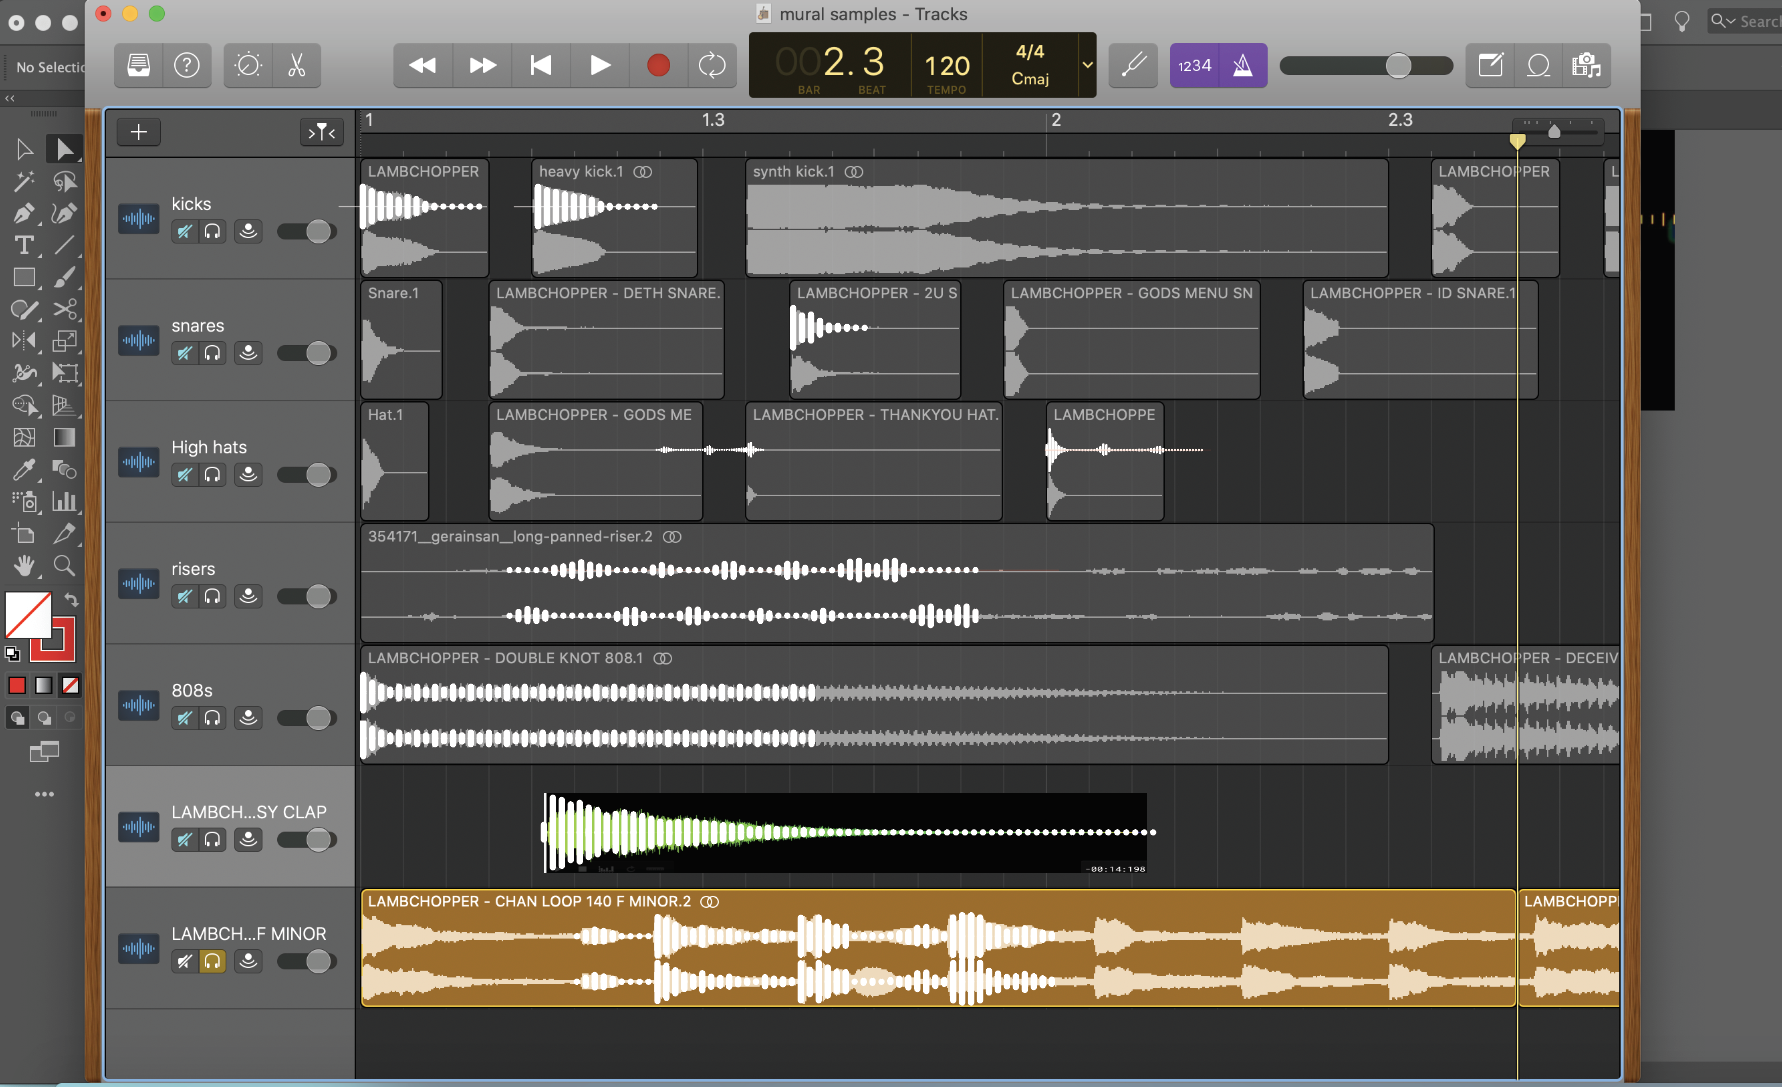Select the synth kick.1 region
This screenshot has height=1087, width=1782.
tap(1067, 218)
